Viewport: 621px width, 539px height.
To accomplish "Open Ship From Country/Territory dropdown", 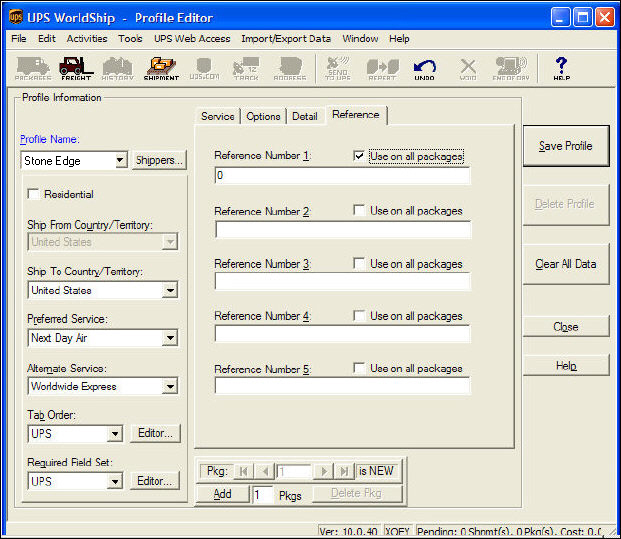I will tap(170, 242).
